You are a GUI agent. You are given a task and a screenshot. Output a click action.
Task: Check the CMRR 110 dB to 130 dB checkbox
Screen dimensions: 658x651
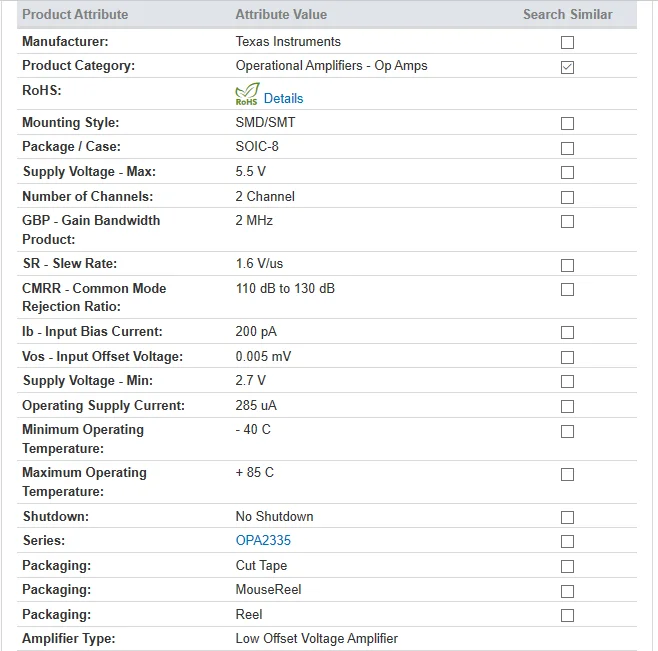coord(567,290)
